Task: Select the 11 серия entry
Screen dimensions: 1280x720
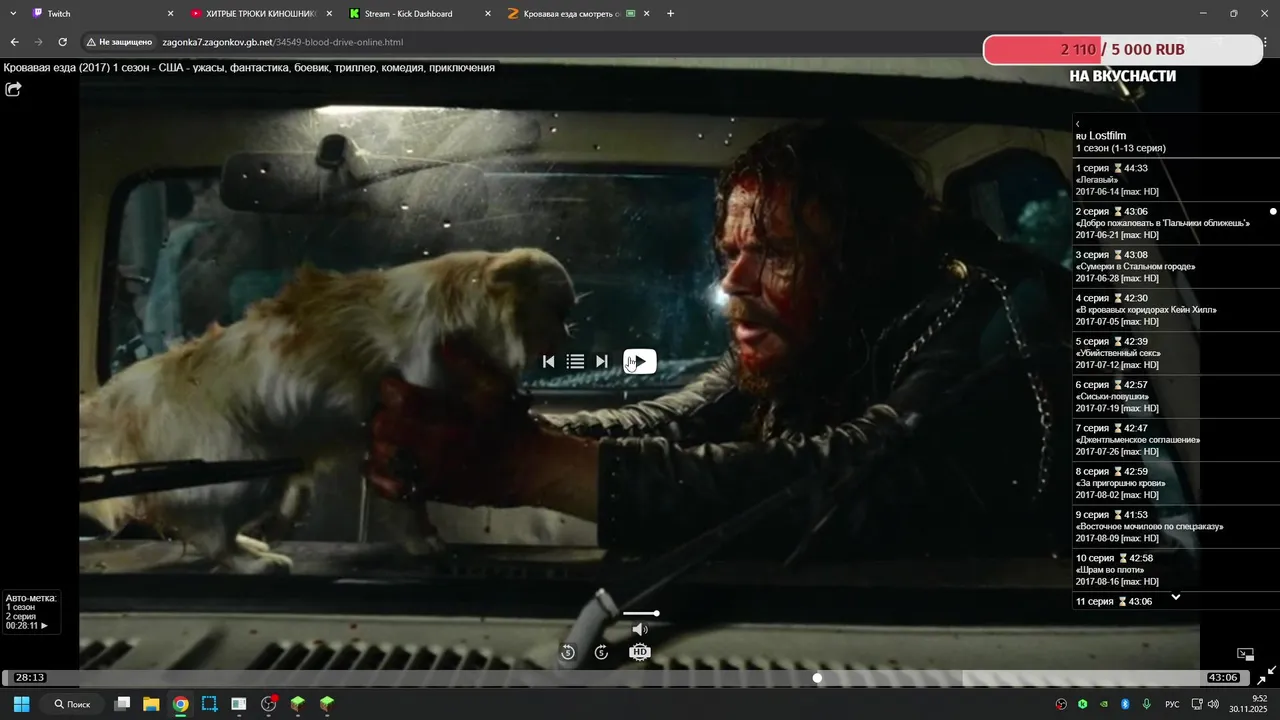Action: (1176, 601)
